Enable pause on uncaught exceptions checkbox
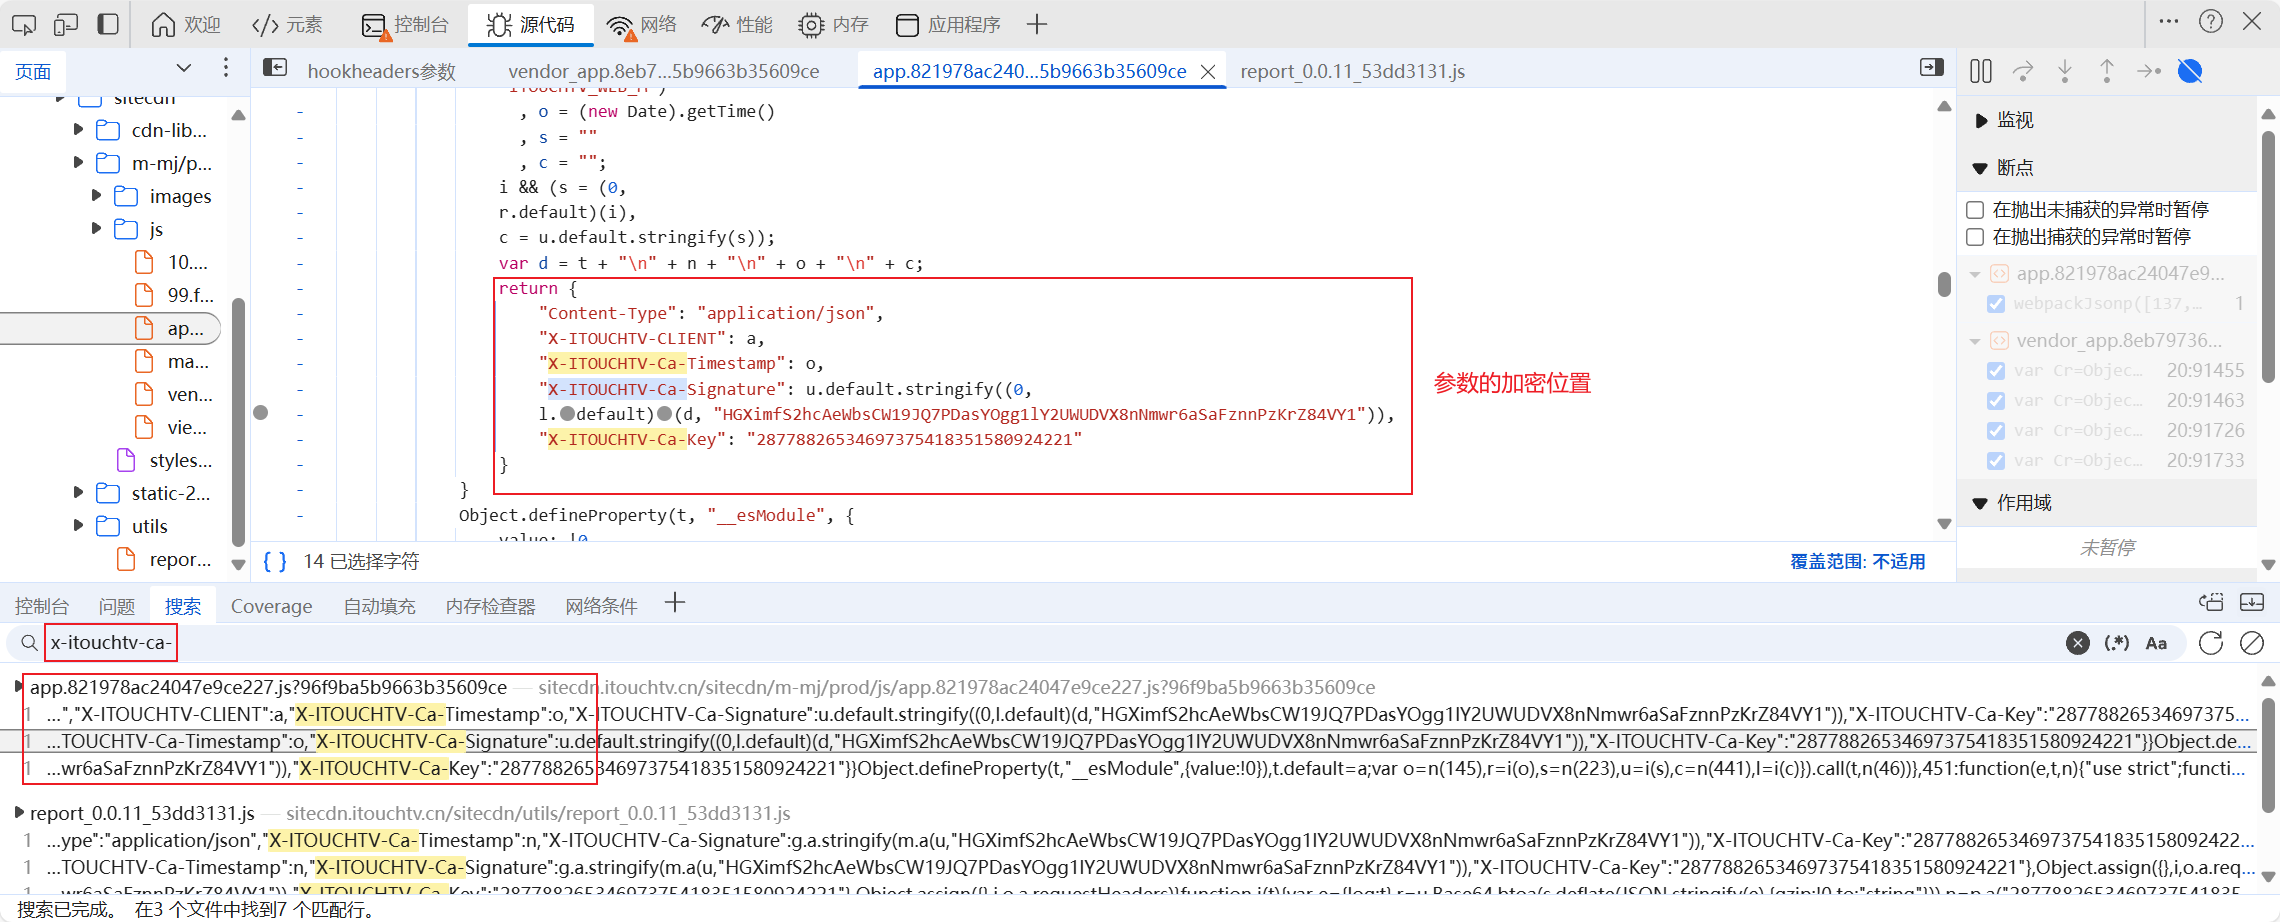The image size is (2280, 922). click(x=1975, y=210)
